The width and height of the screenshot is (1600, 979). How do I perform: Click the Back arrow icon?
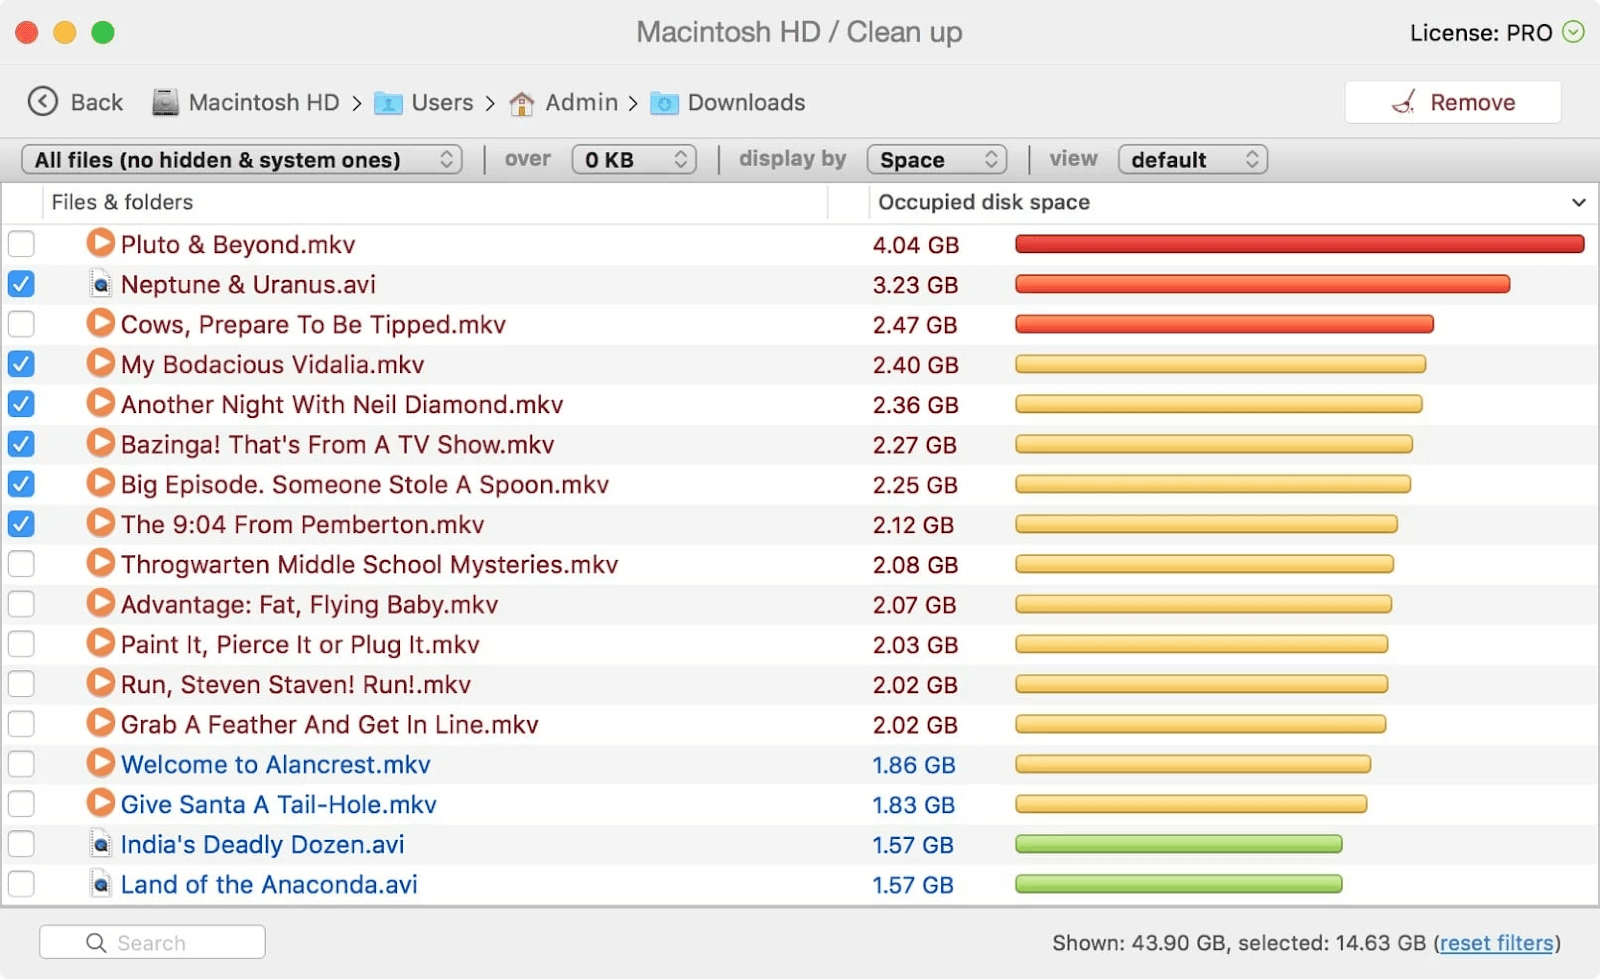point(42,102)
